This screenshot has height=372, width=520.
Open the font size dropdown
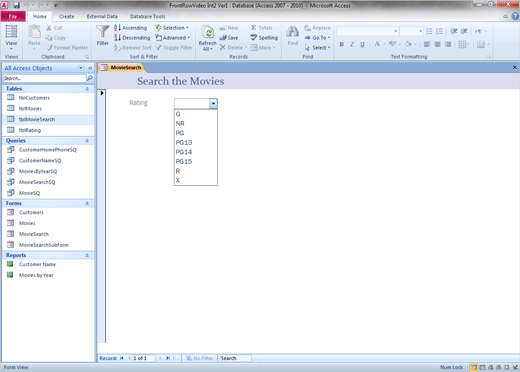tap(421, 31)
